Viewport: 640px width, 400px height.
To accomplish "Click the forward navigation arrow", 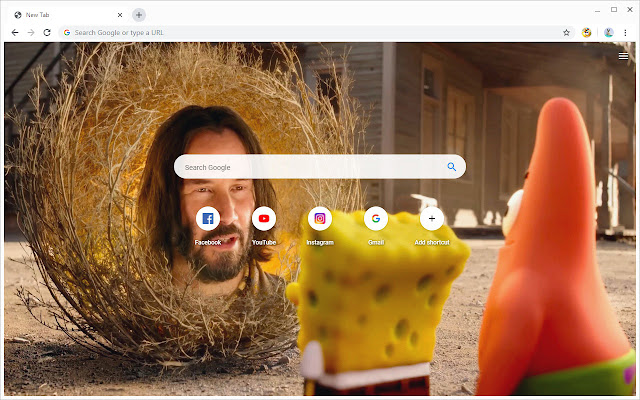I will coord(31,33).
